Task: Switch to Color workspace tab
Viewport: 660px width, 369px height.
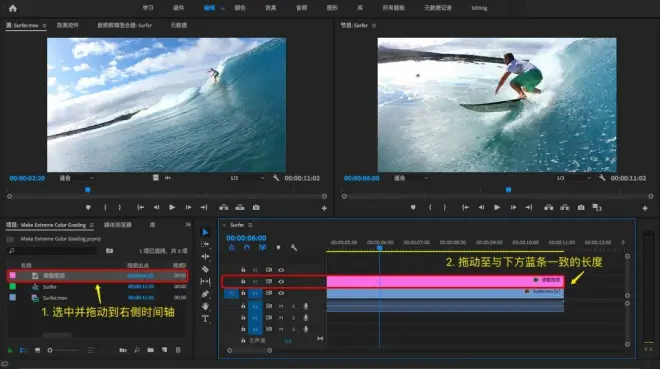Action: (x=240, y=8)
